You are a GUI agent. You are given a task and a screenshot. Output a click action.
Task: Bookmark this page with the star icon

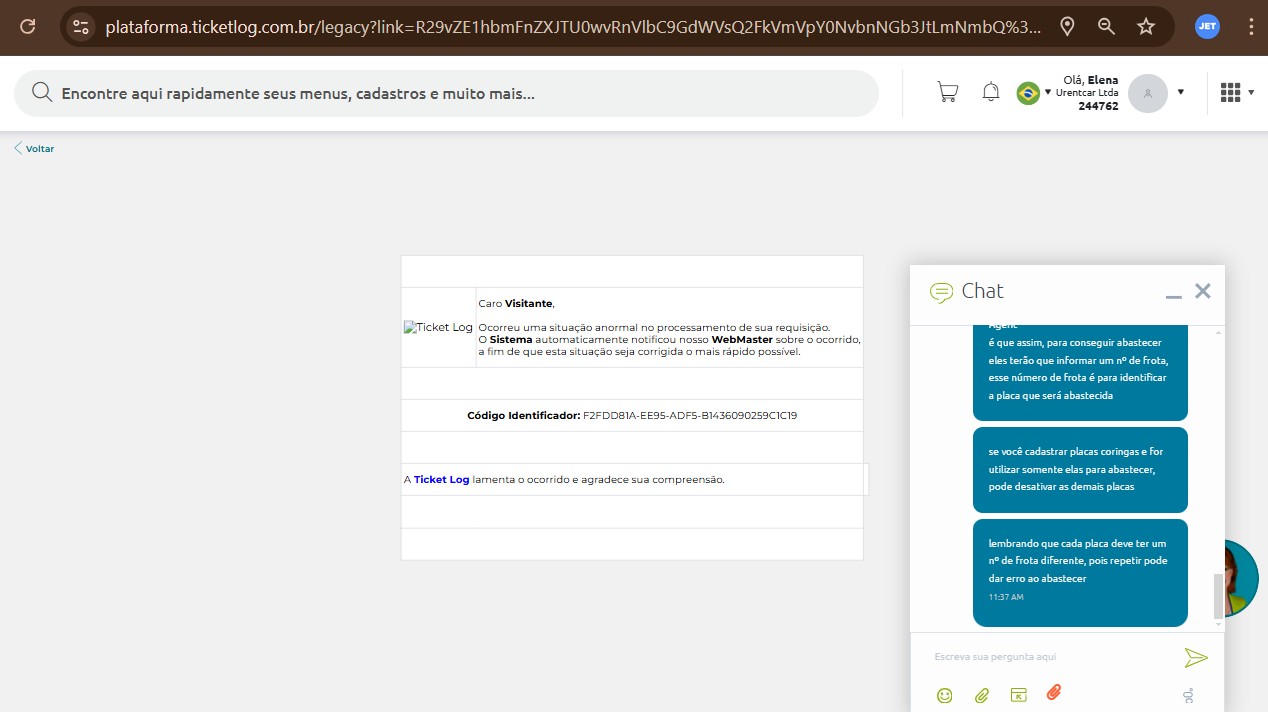(1146, 27)
